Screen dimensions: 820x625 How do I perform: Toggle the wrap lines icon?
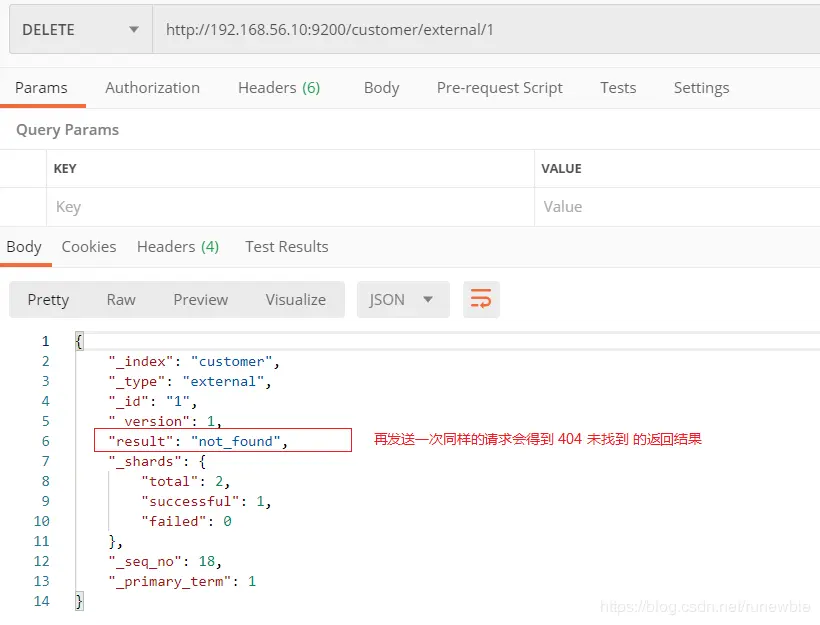[481, 300]
